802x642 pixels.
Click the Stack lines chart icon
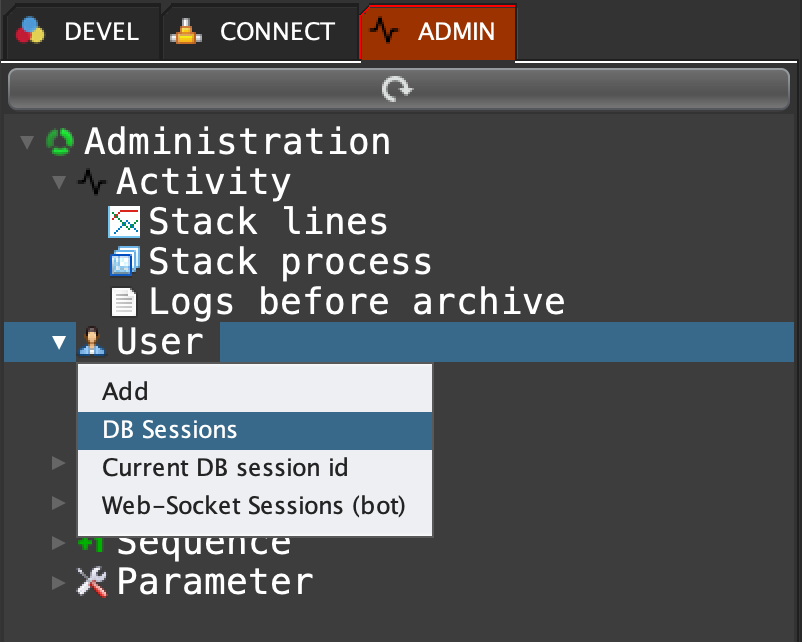click(x=124, y=222)
